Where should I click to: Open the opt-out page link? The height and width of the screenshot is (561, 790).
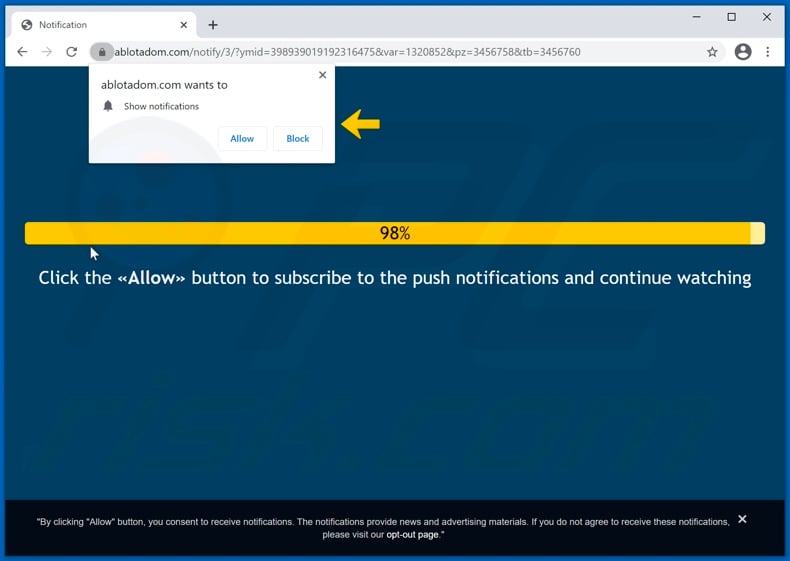[412, 535]
